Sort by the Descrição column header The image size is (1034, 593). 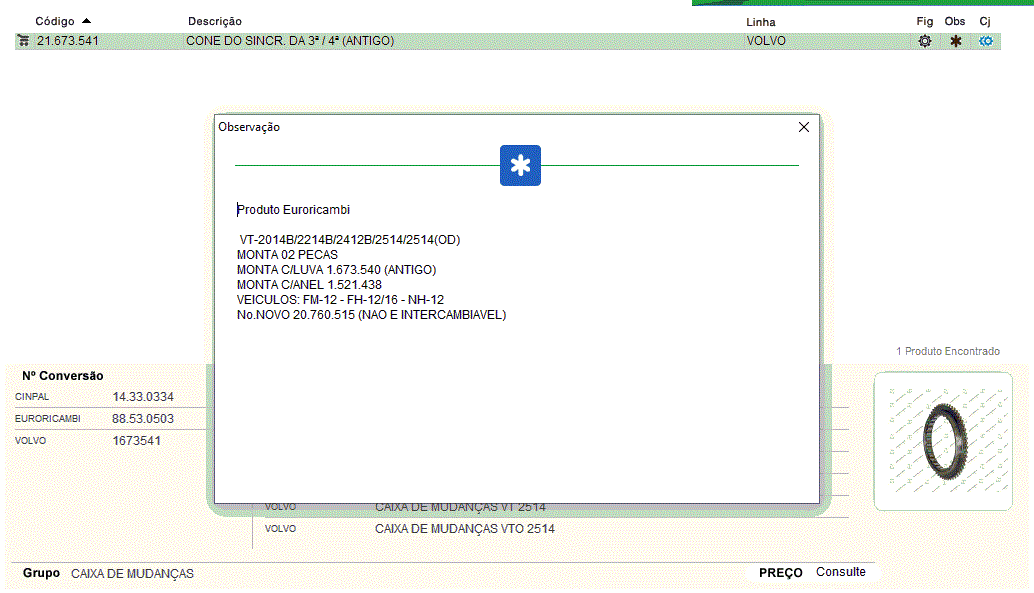(214, 21)
